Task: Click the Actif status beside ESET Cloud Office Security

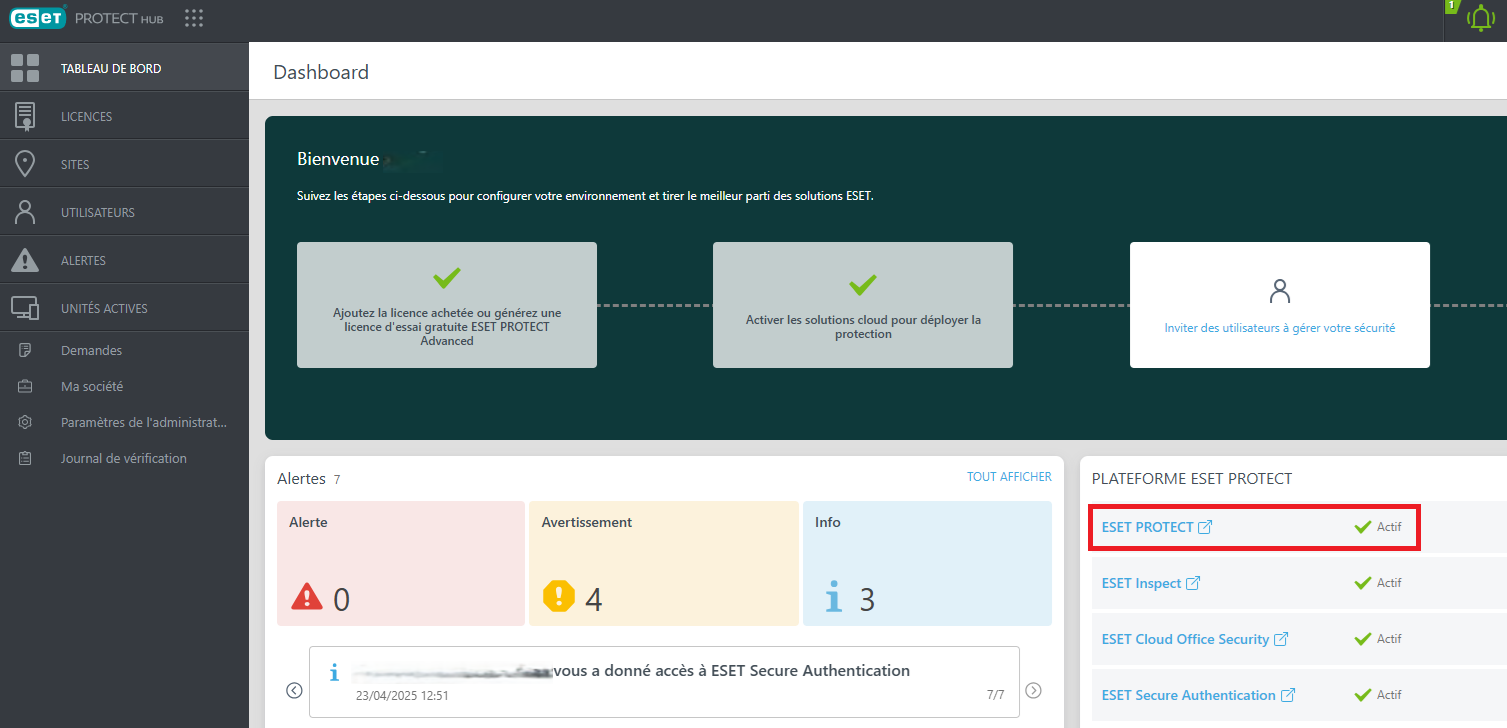Action: coord(1378,639)
